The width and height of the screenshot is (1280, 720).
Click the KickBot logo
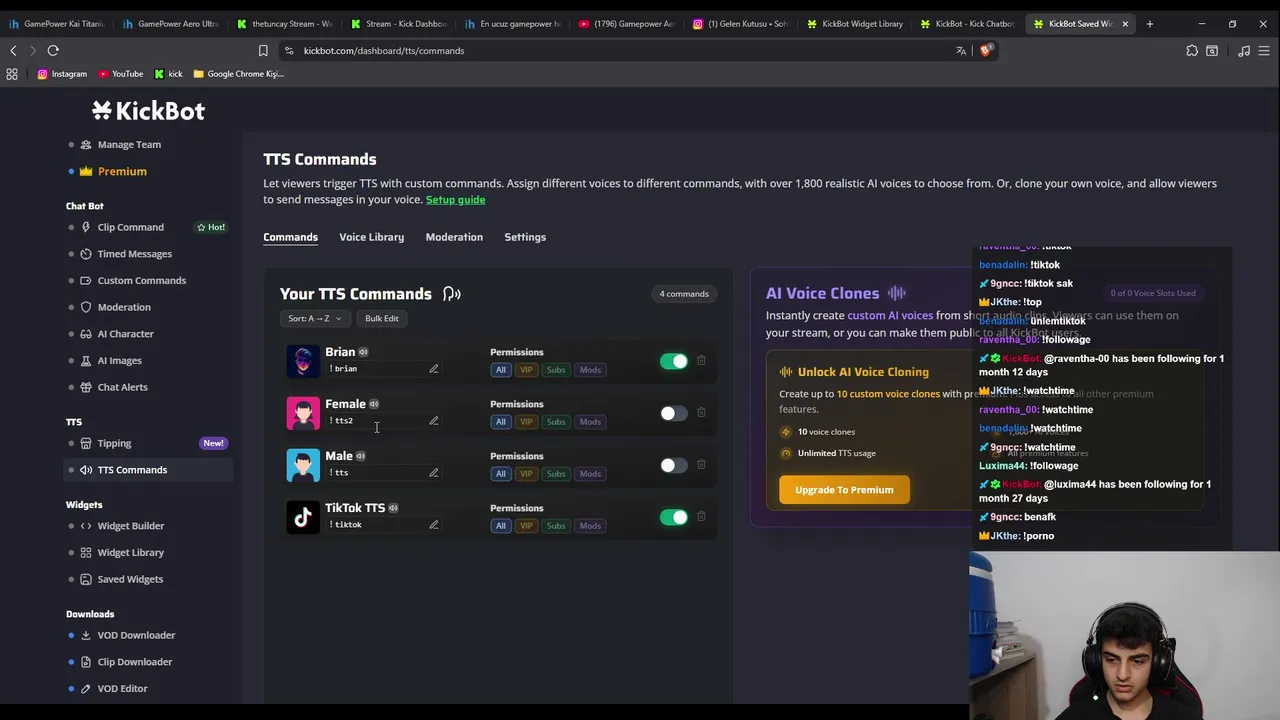click(148, 111)
